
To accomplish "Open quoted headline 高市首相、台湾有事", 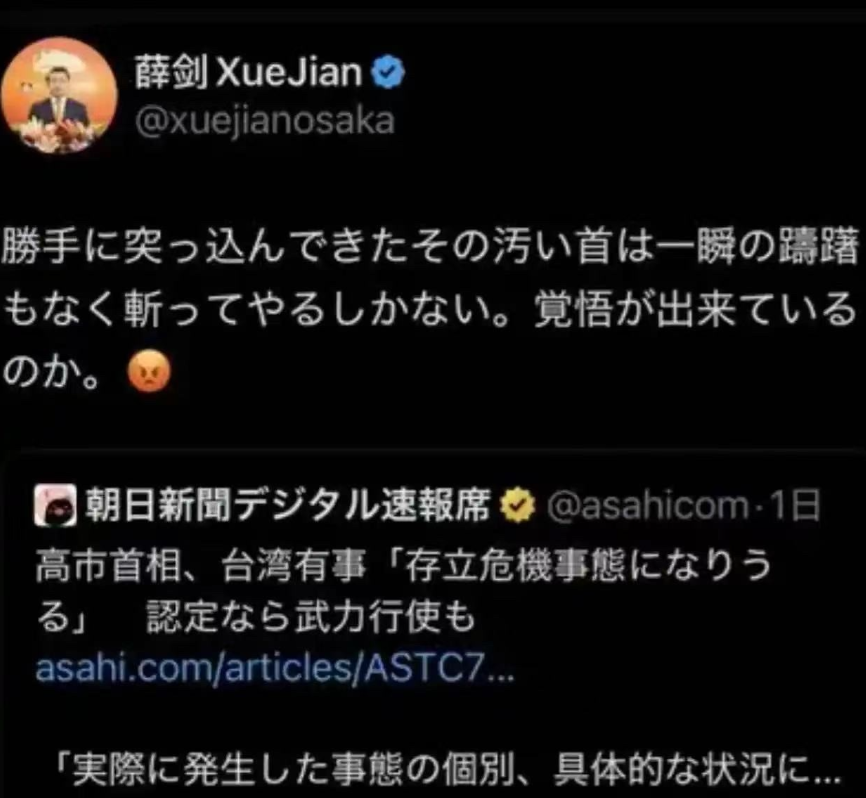I will pos(202,566).
